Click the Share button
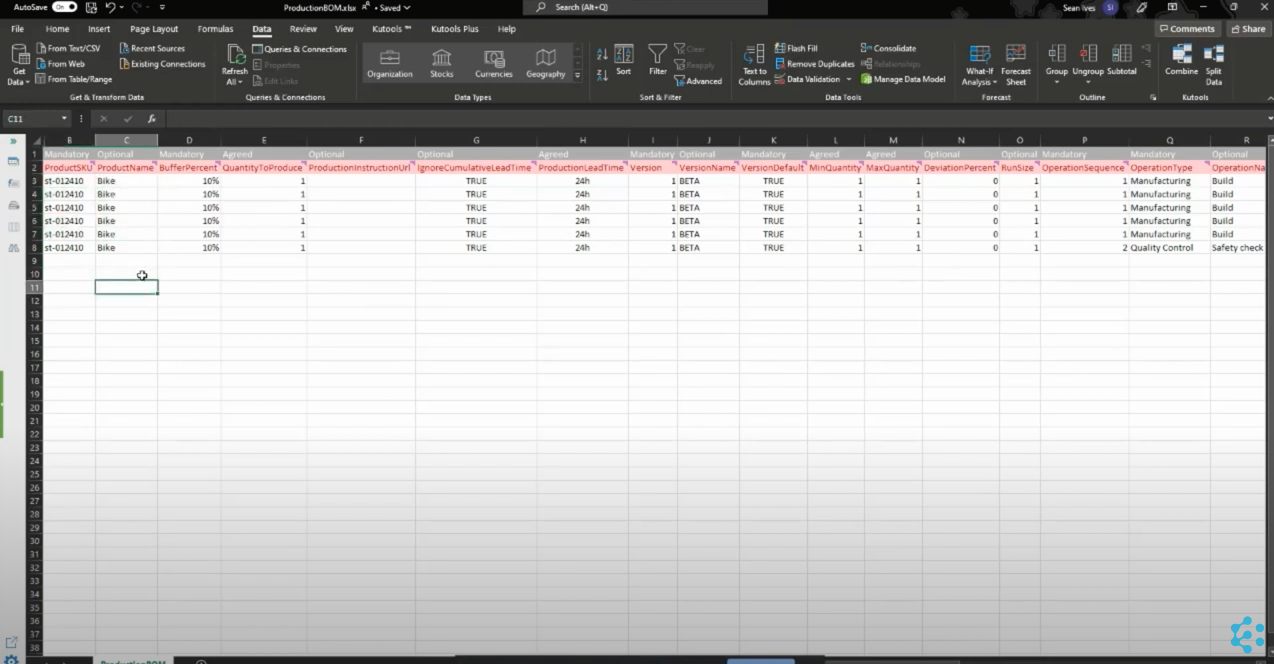Viewport: 1274px width, 664px height. [x=1248, y=28]
